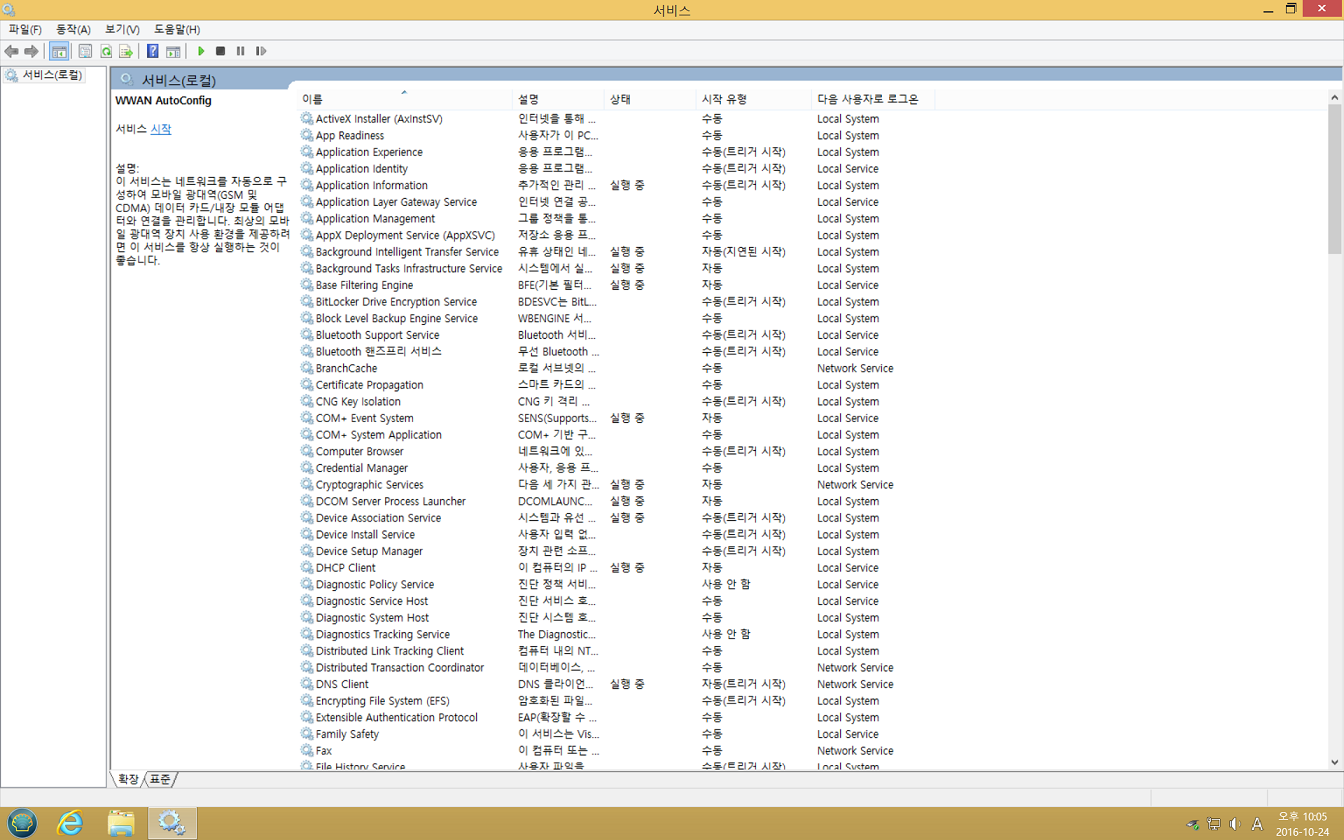The image size is (1344, 840).
Task: Open the volume speaker tray icon
Action: coord(1235,824)
